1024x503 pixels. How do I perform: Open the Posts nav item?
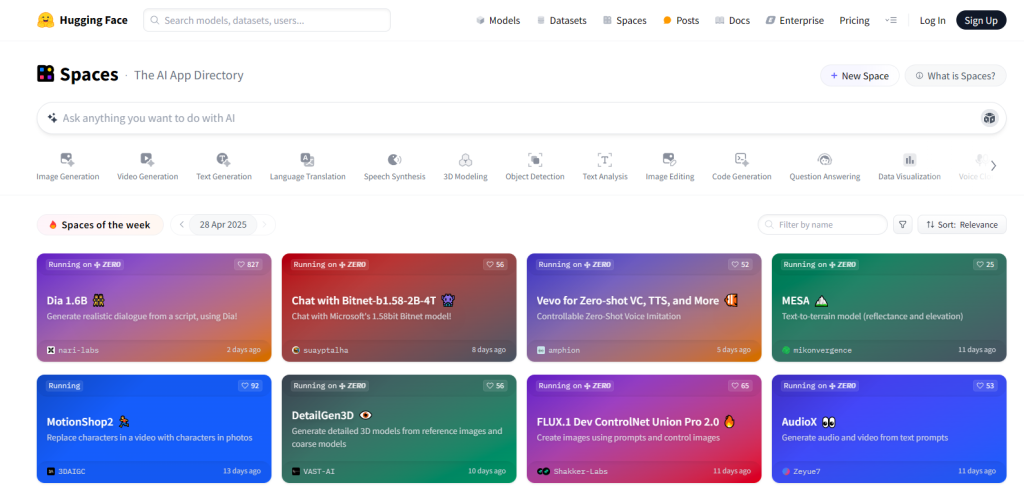(681, 20)
